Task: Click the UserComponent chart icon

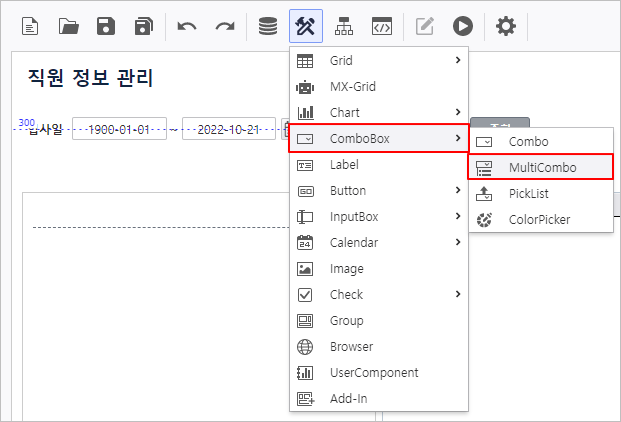Action: click(305, 373)
